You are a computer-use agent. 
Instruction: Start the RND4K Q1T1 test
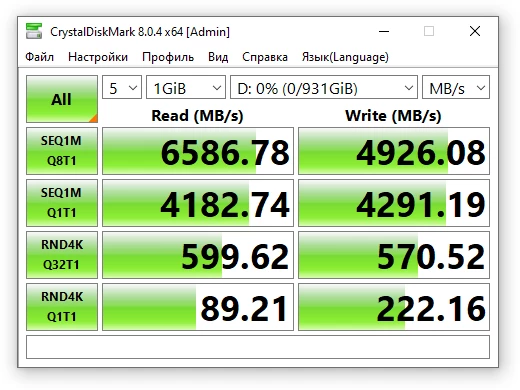point(62,307)
